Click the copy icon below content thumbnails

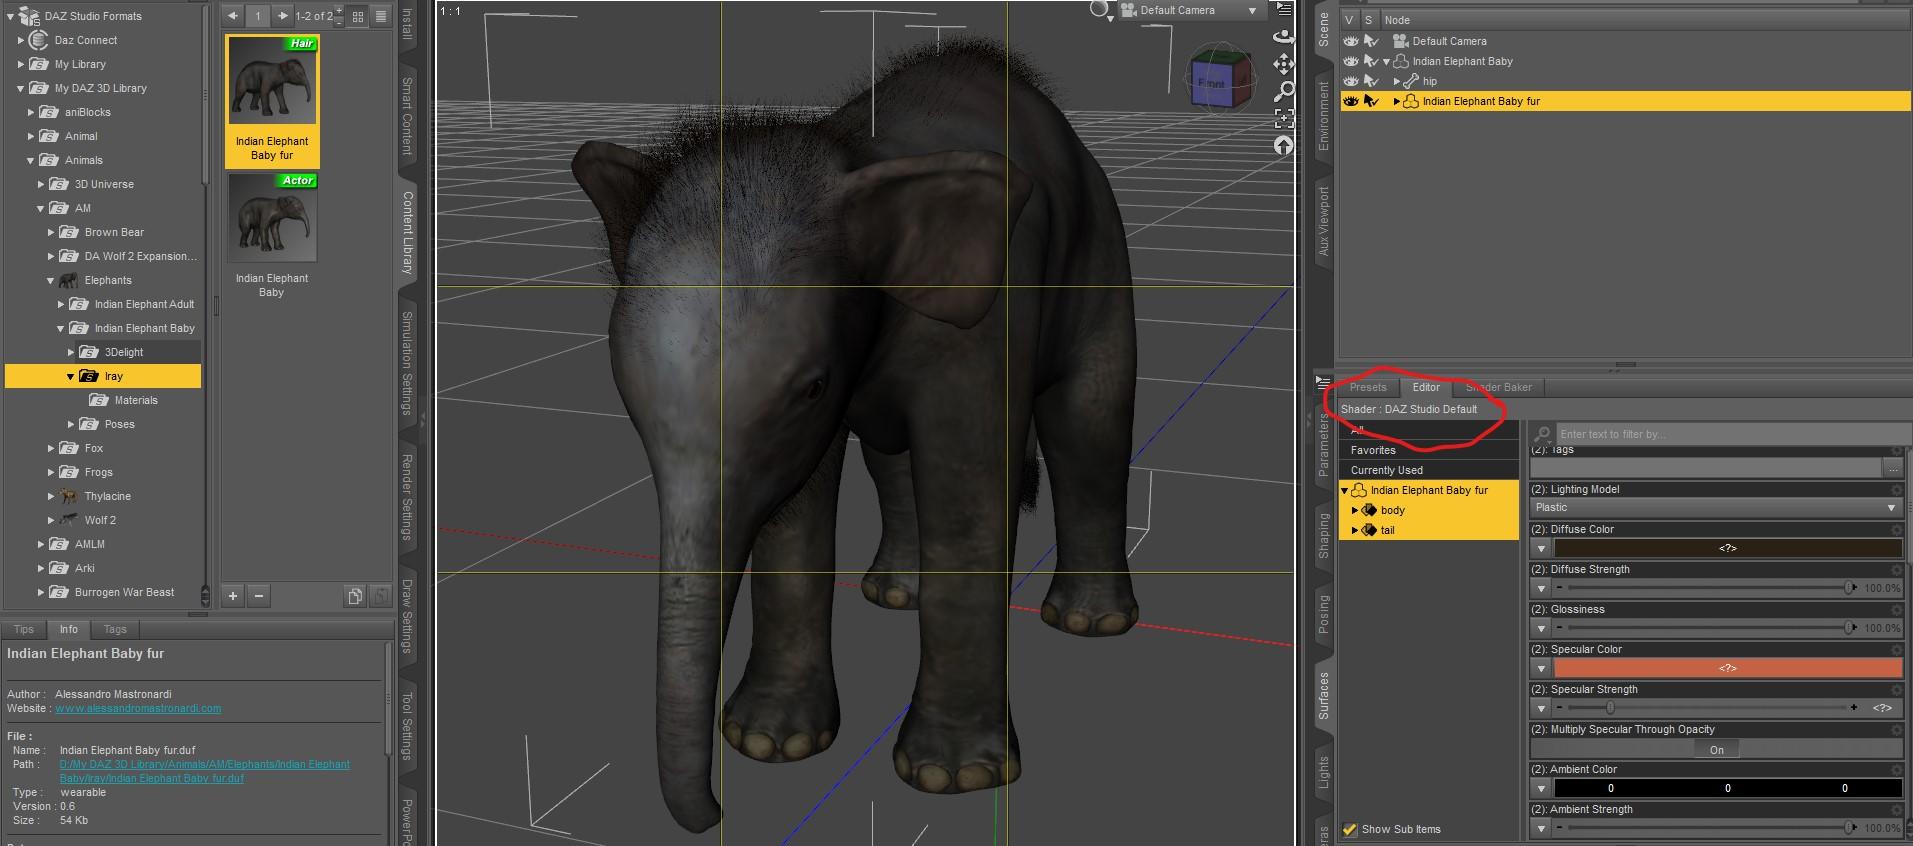tap(354, 596)
